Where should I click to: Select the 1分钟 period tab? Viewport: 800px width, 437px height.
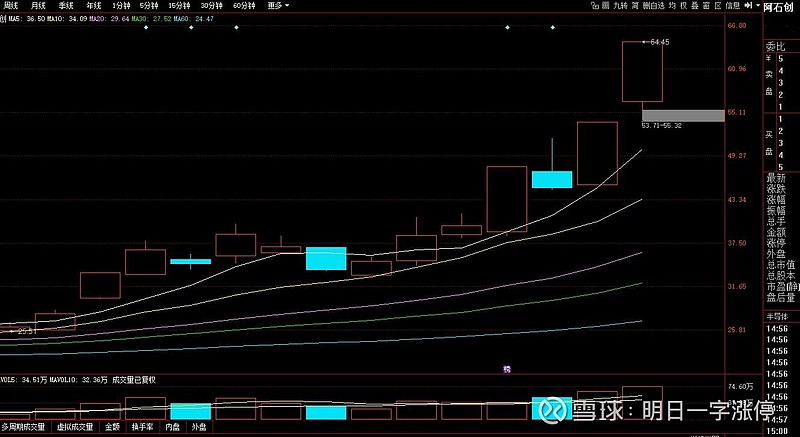point(121,6)
